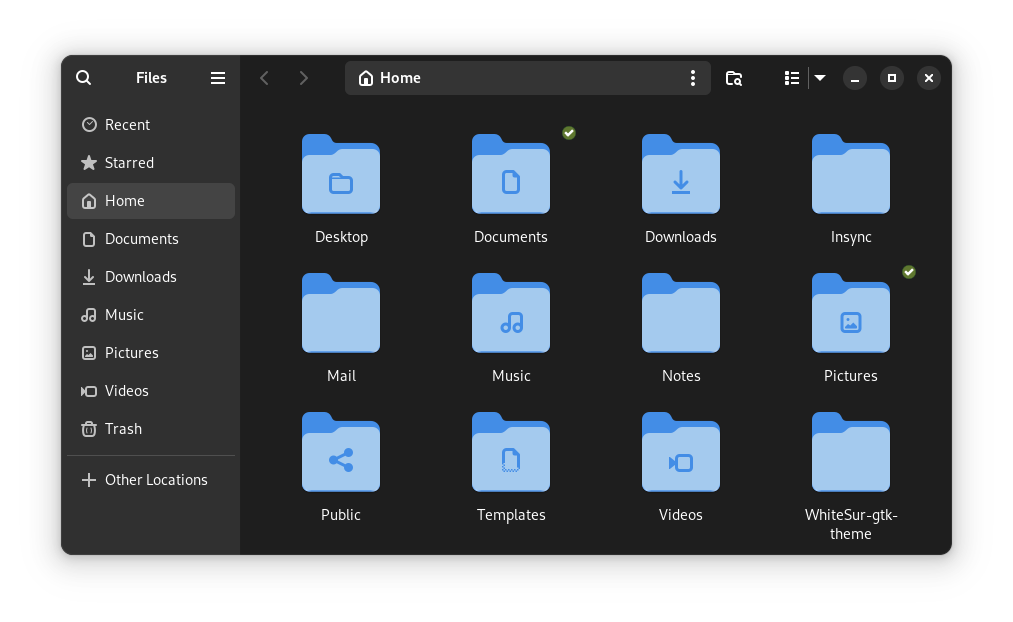This screenshot has width=1013, height=622.
Task: Click the sync status badge on Documents
Action: (568, 132)
